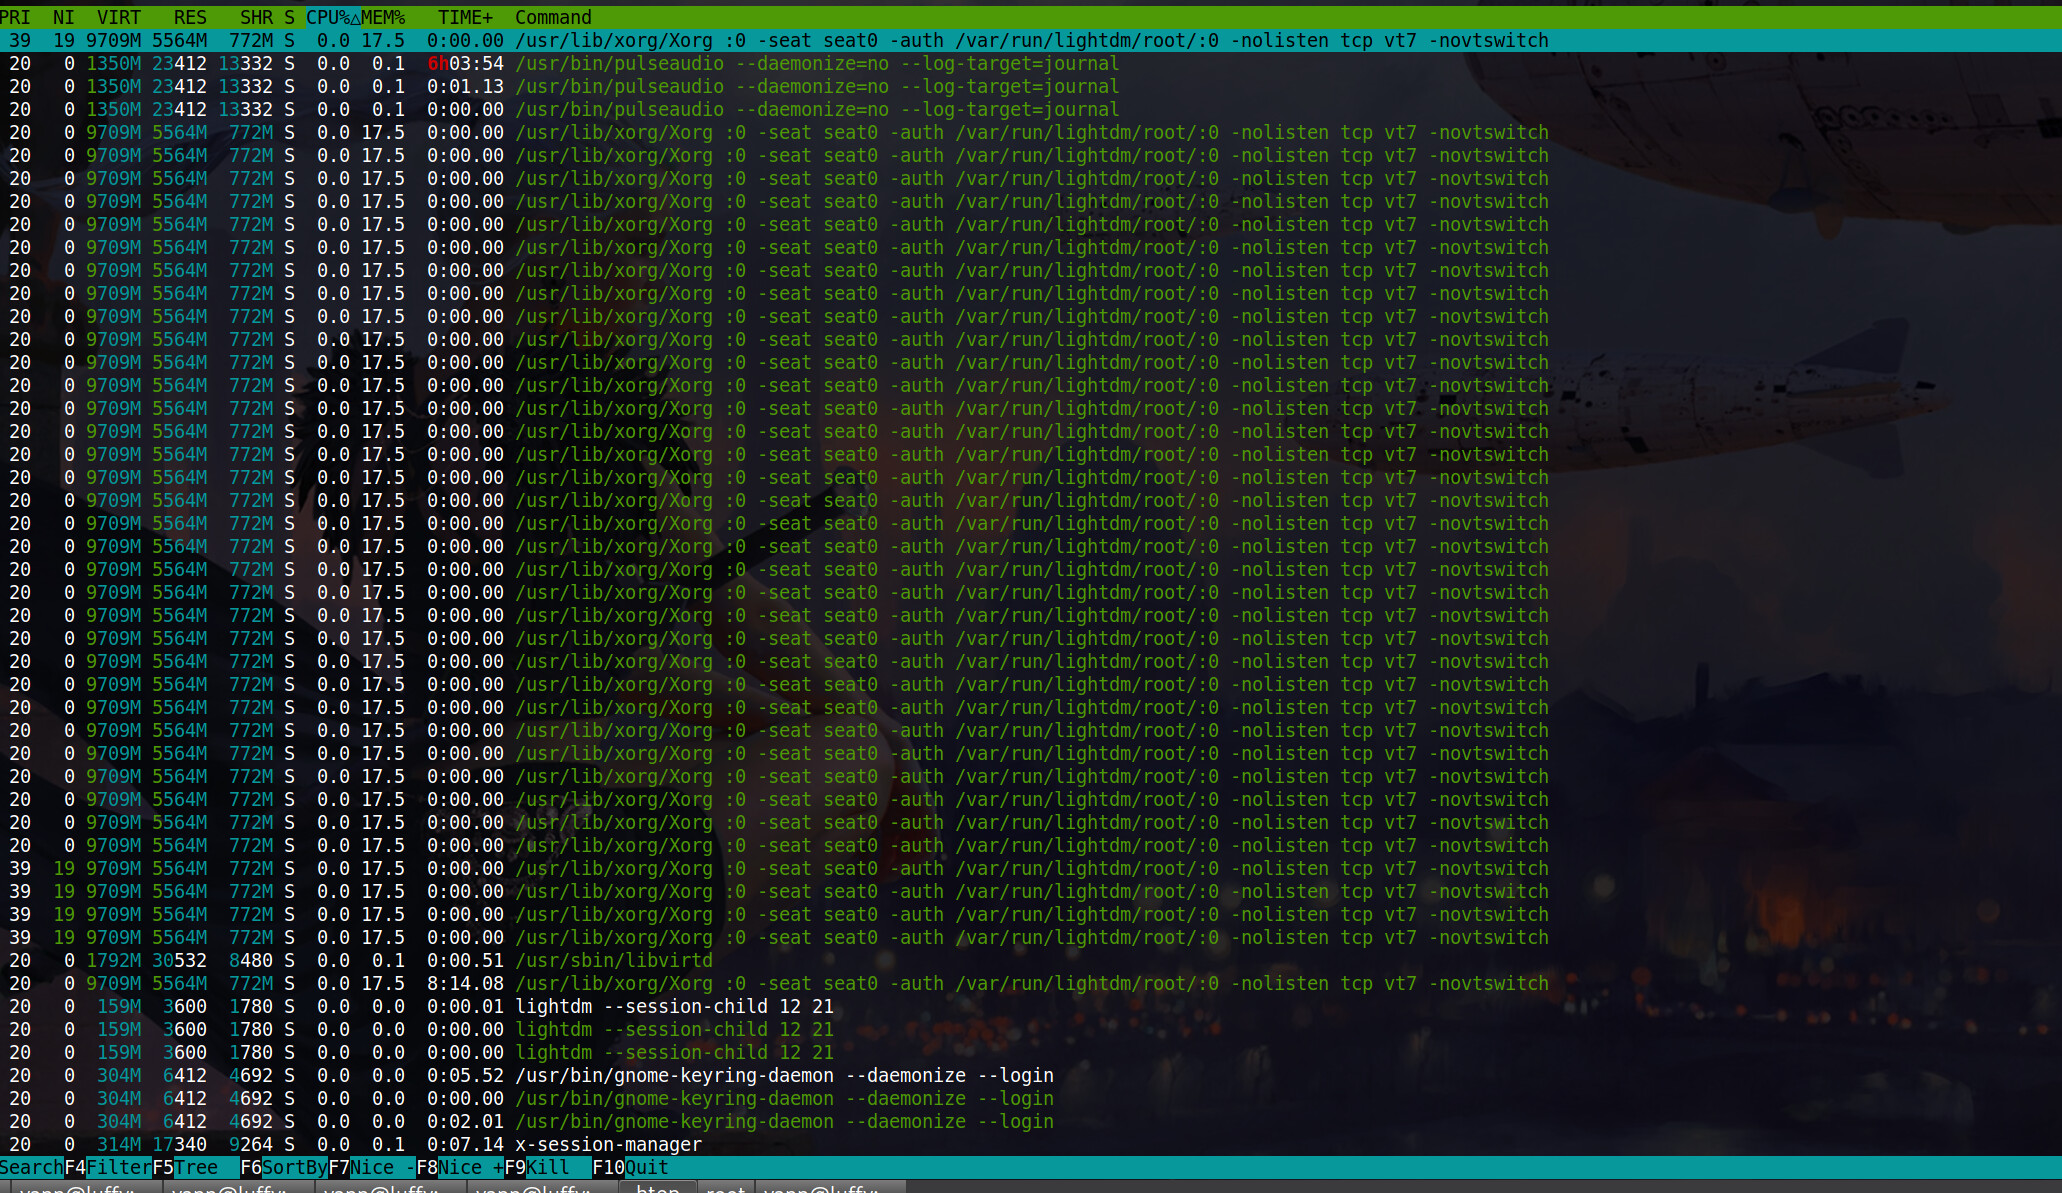Click the 0:07.14 time of x-session-manager
The image size is (2062, 1193).
tap(465, 1144)
